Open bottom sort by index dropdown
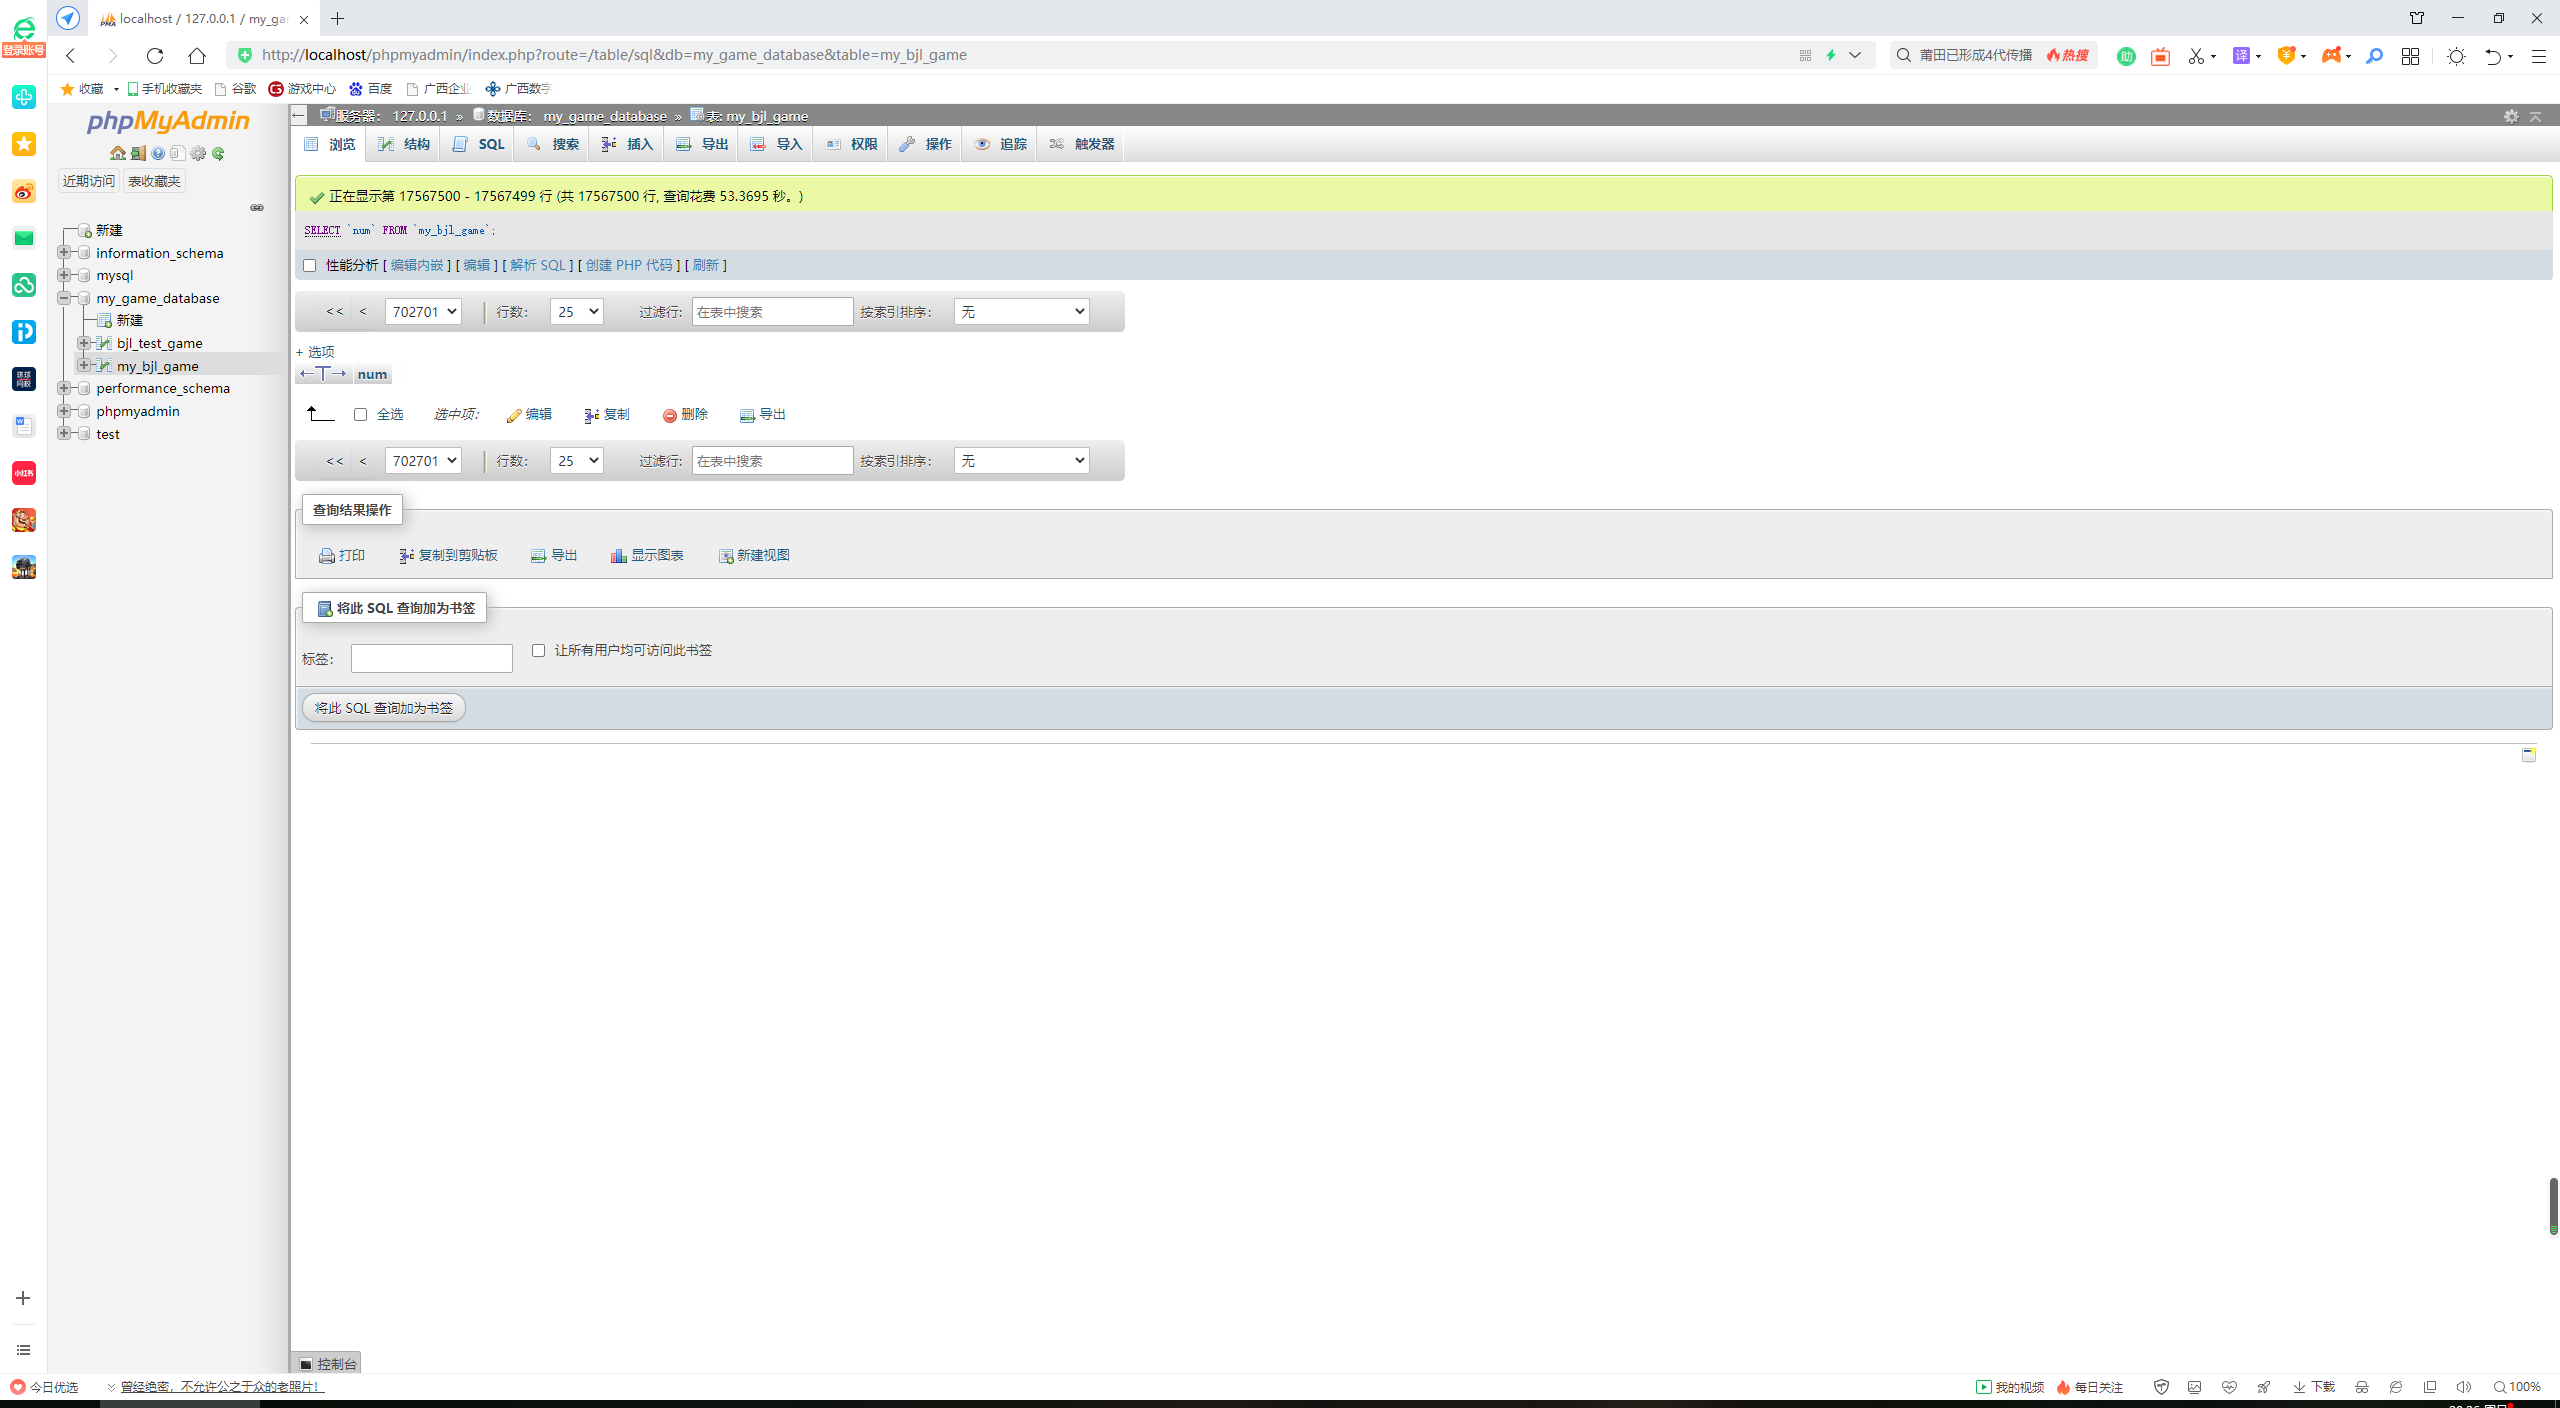 1022,461
